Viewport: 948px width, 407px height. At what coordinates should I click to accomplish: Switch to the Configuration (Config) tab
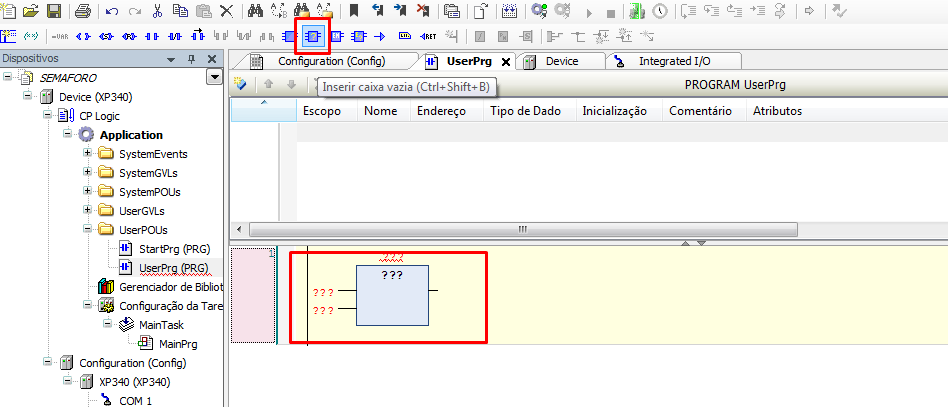[329, 61]
